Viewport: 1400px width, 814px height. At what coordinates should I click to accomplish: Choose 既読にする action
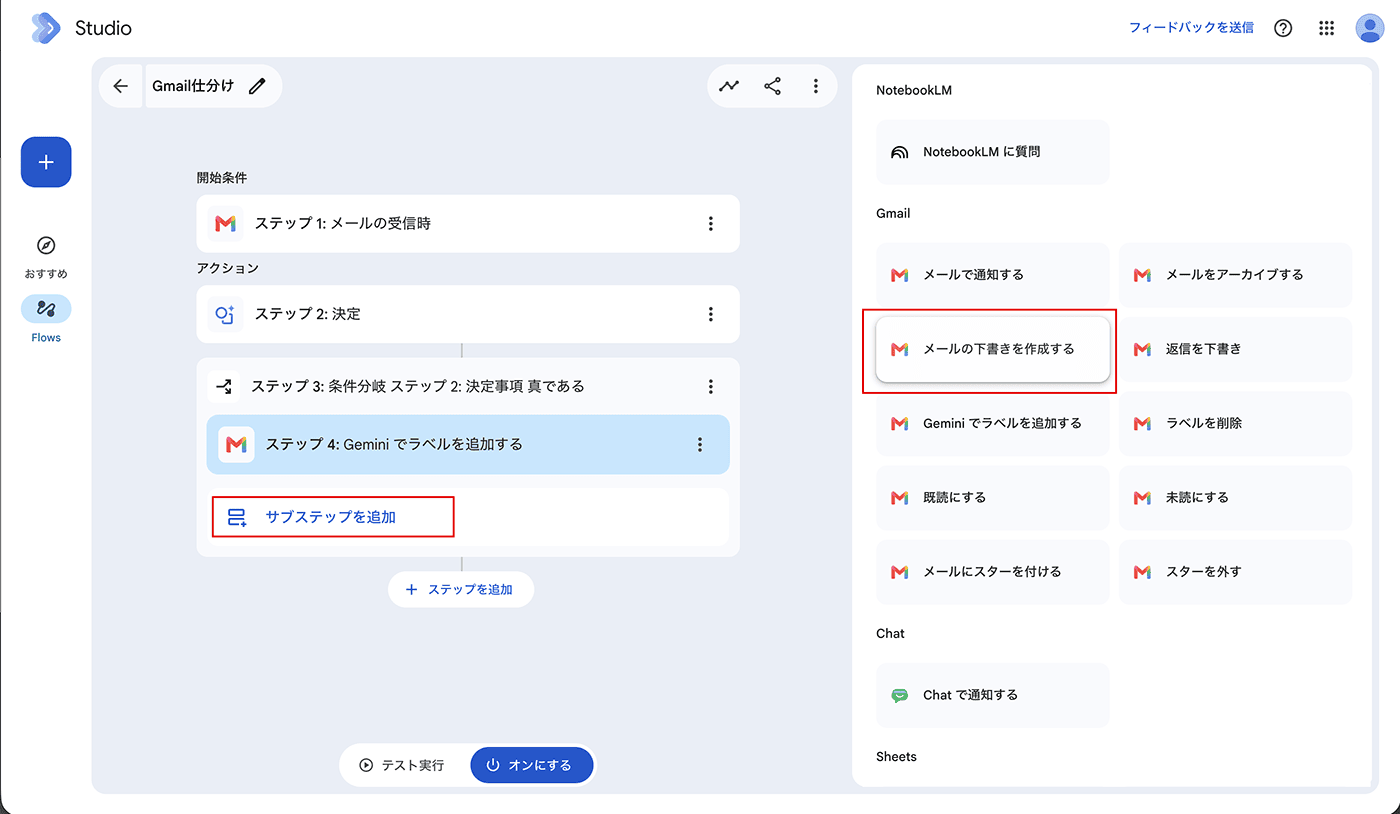pyautogui.click(x=993, y=497)
